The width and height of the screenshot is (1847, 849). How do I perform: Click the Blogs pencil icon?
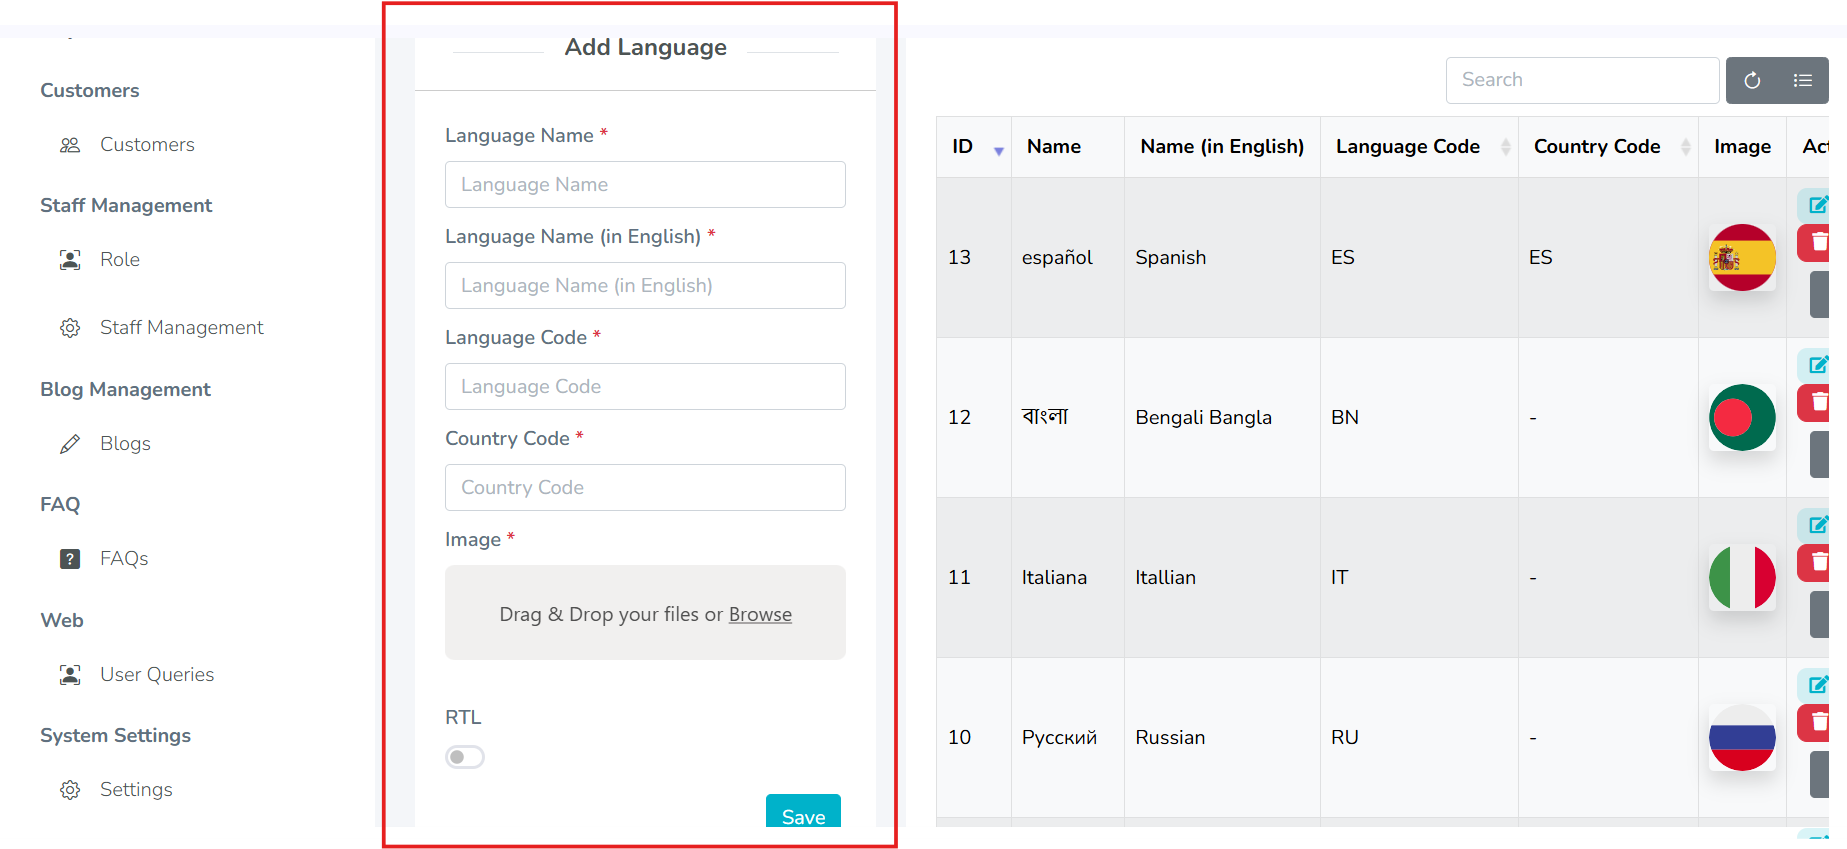coord(70,444)
